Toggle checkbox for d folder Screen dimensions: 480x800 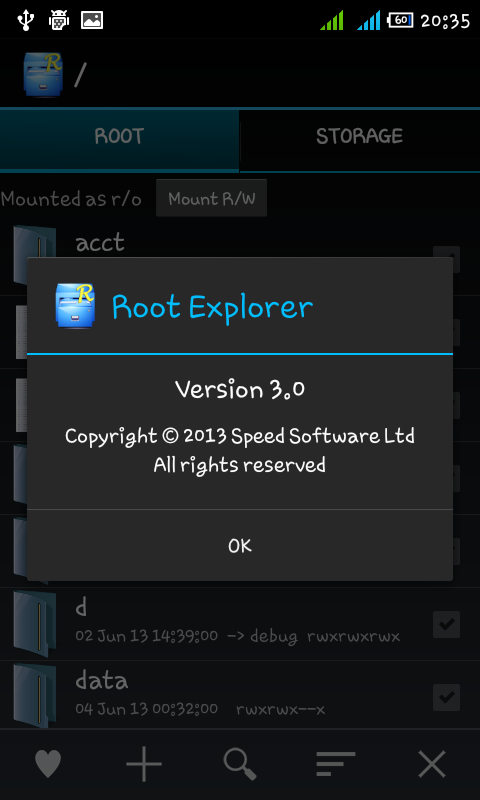(446, 624)
